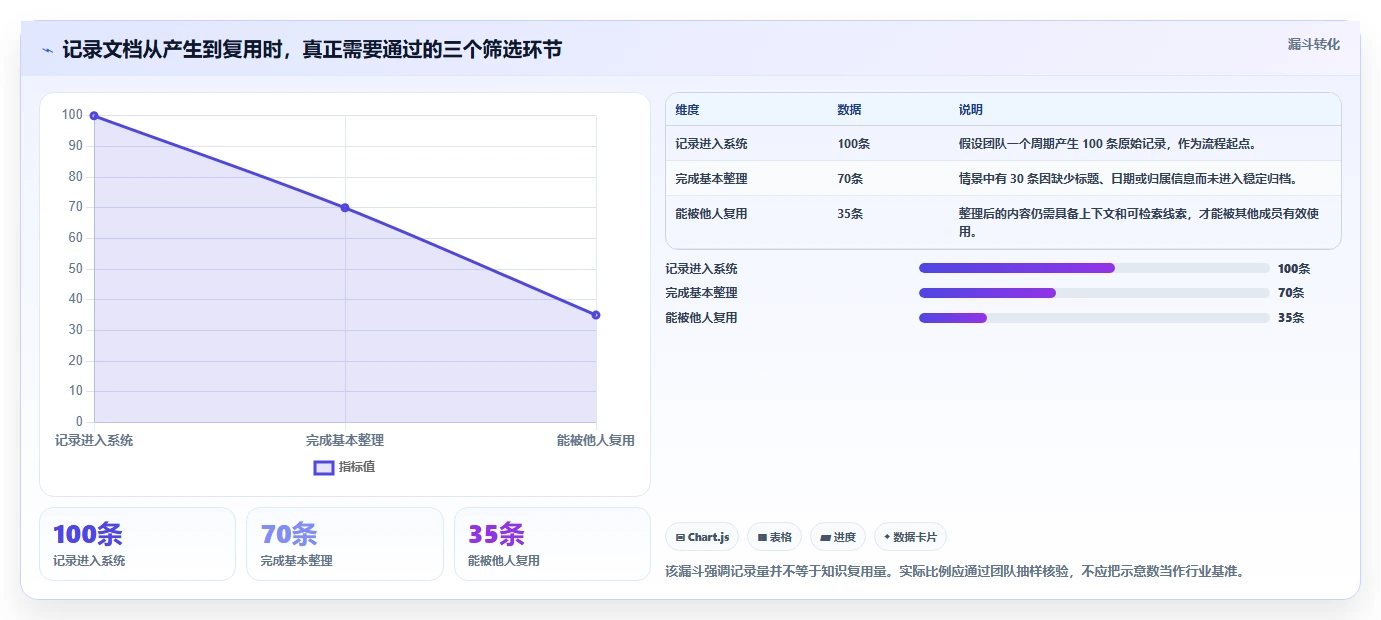Image resolution: width=1381 pixels, height=620 pixels.
Task: Click the 维度 table column header
Action: (x=687, y=110)
